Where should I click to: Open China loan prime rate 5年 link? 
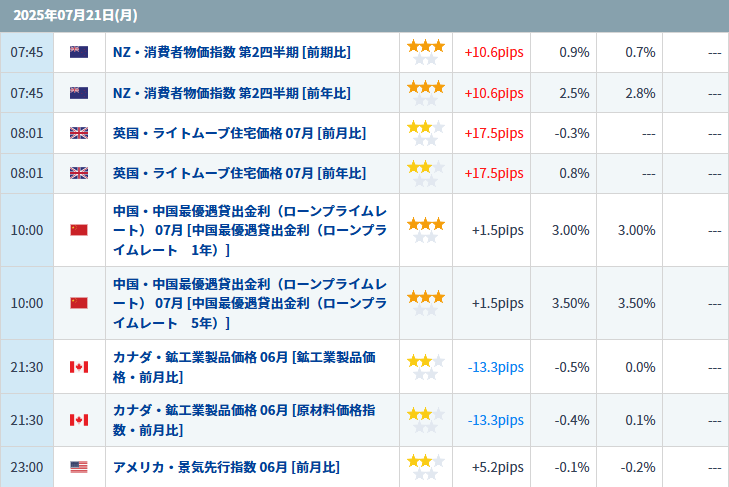click(x=250, y=303)
